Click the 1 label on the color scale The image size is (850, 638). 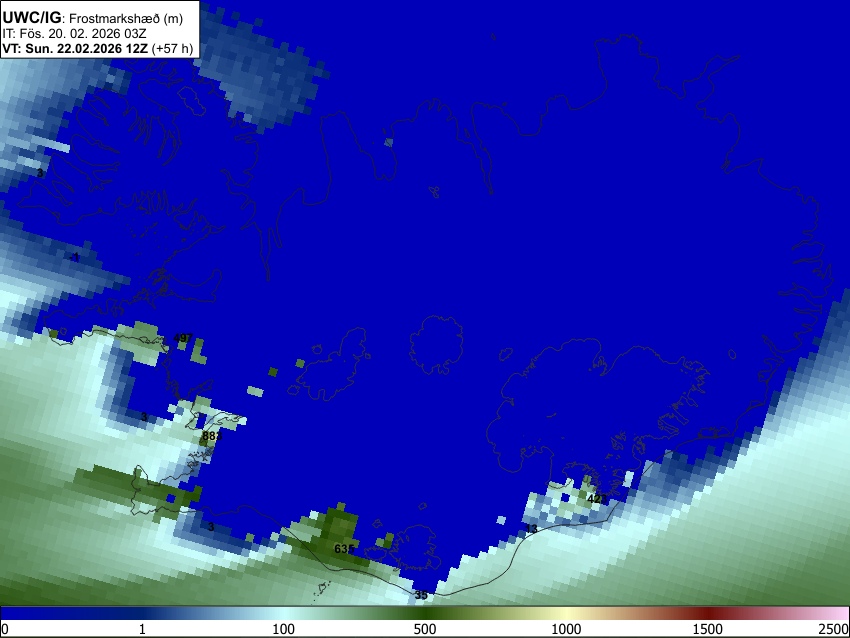tap(142, 629)
